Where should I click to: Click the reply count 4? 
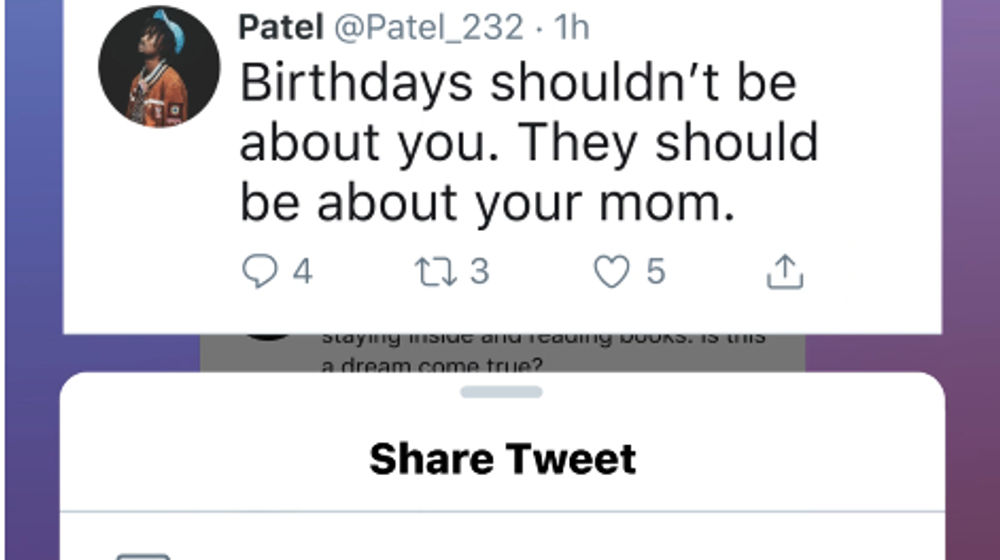click(301, 272)
